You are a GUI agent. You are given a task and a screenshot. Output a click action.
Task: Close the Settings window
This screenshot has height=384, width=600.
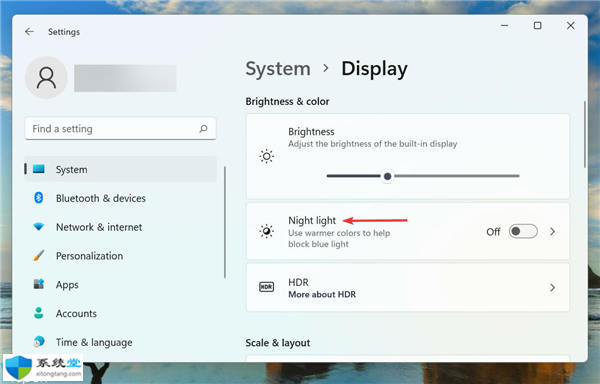click(571, 26)
